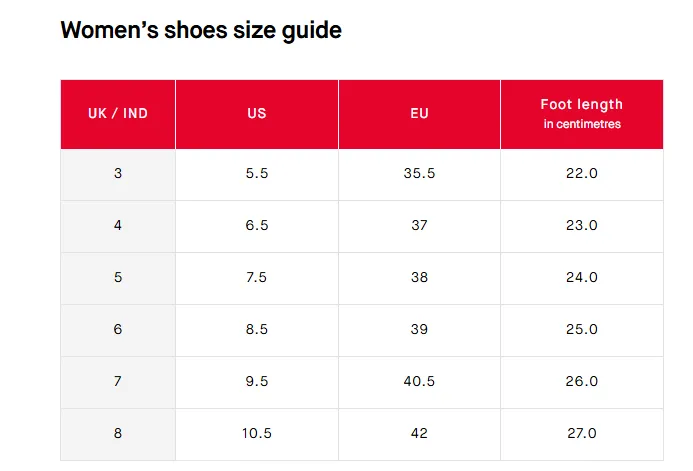Click UK size 8 cell
693x471 pixels.
point(118,435)
